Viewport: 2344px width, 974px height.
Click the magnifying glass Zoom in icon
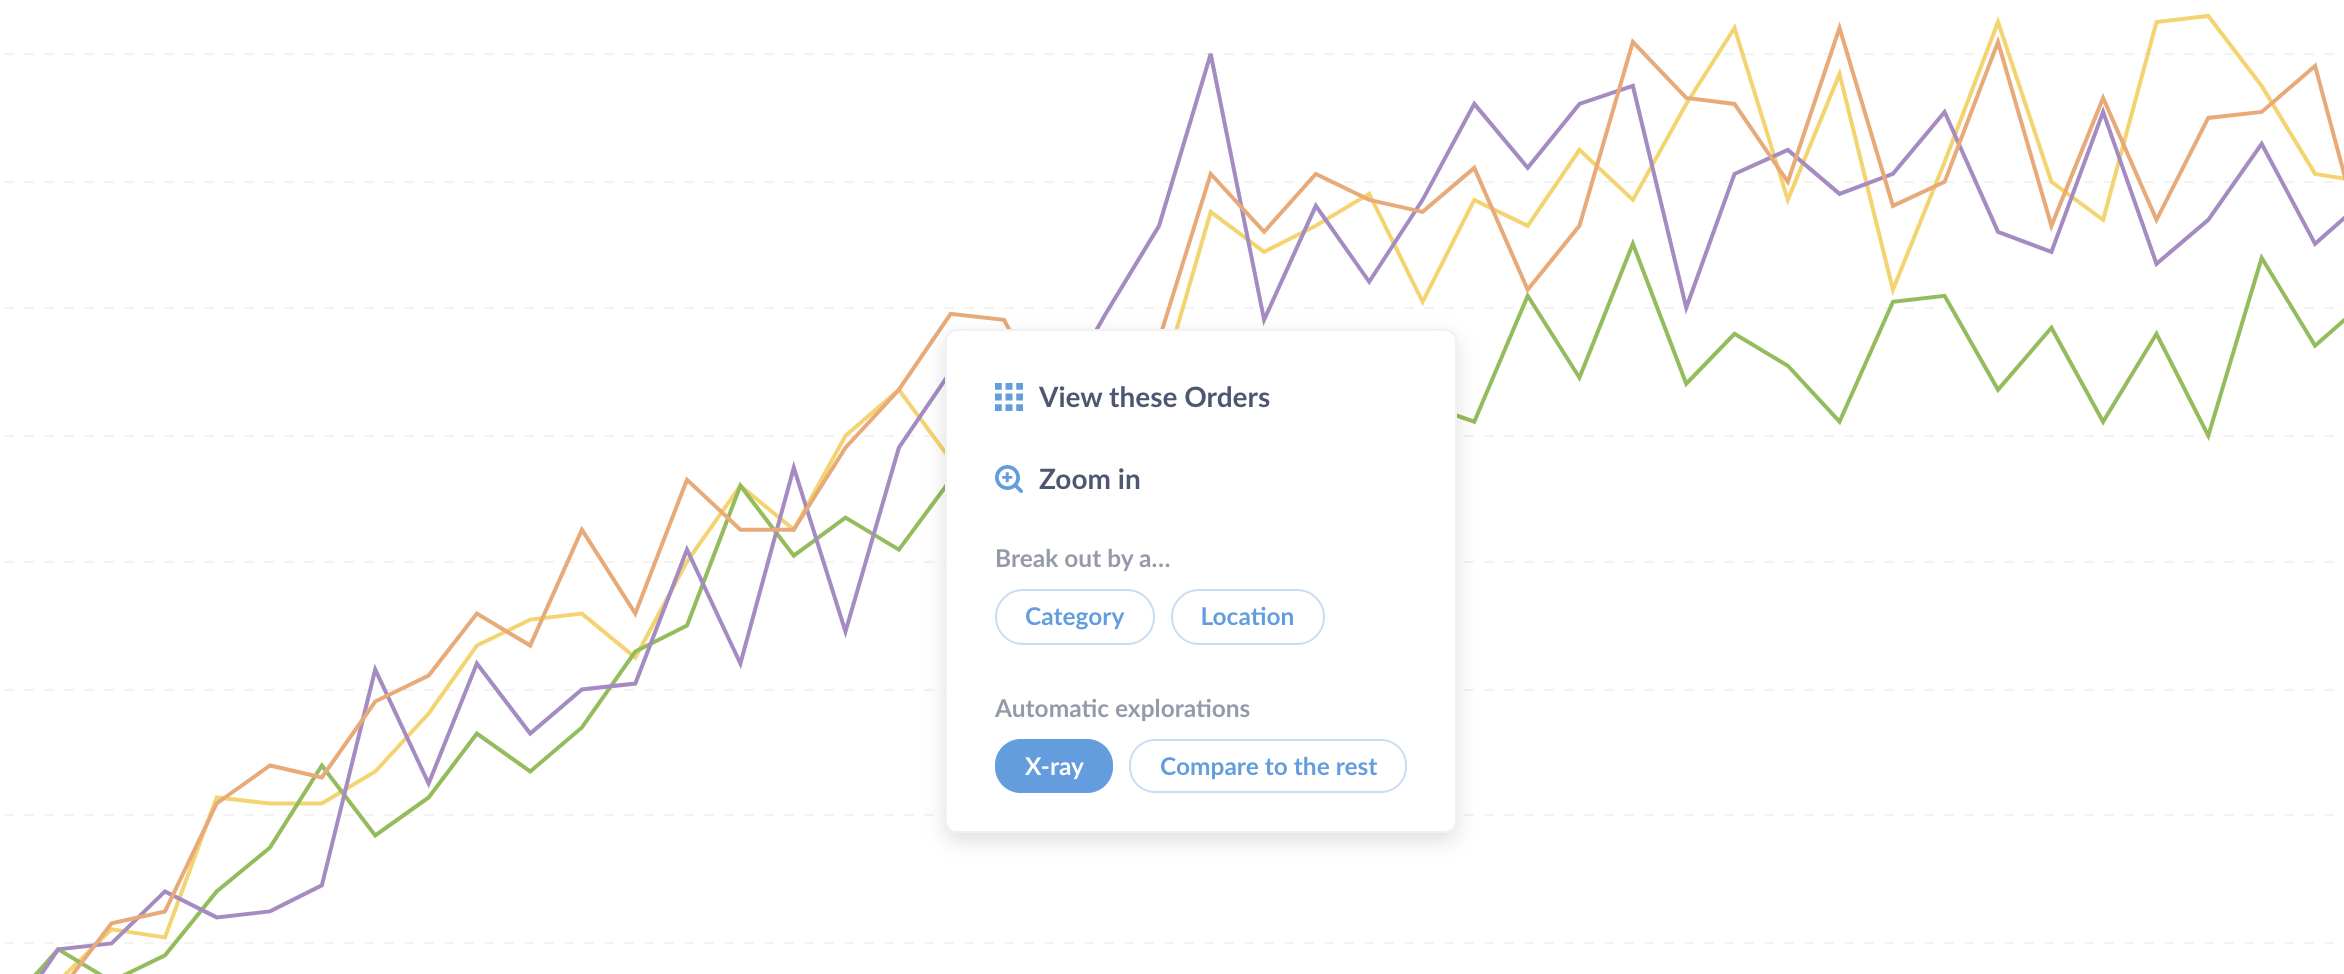(x=1008, y=479)
